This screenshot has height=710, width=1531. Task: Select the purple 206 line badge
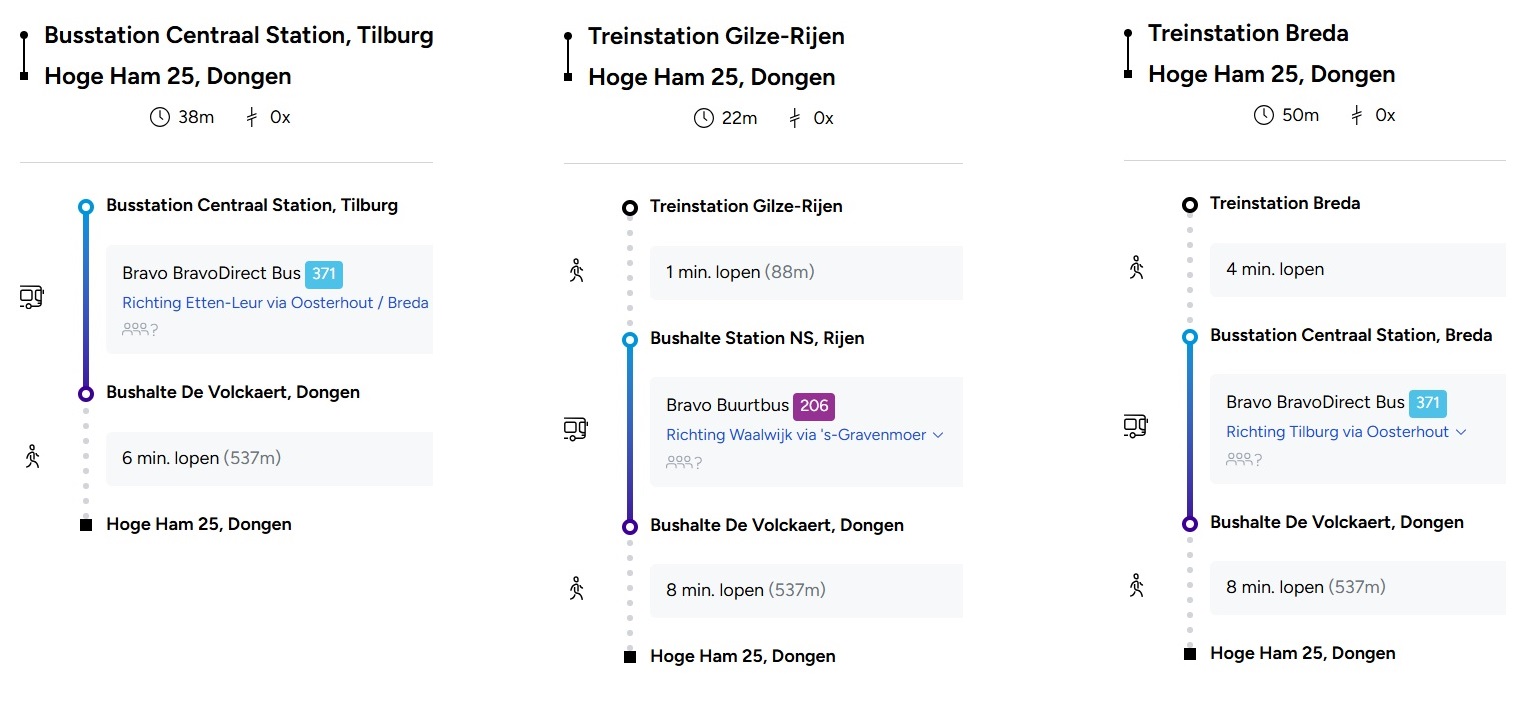coord(814,406)
